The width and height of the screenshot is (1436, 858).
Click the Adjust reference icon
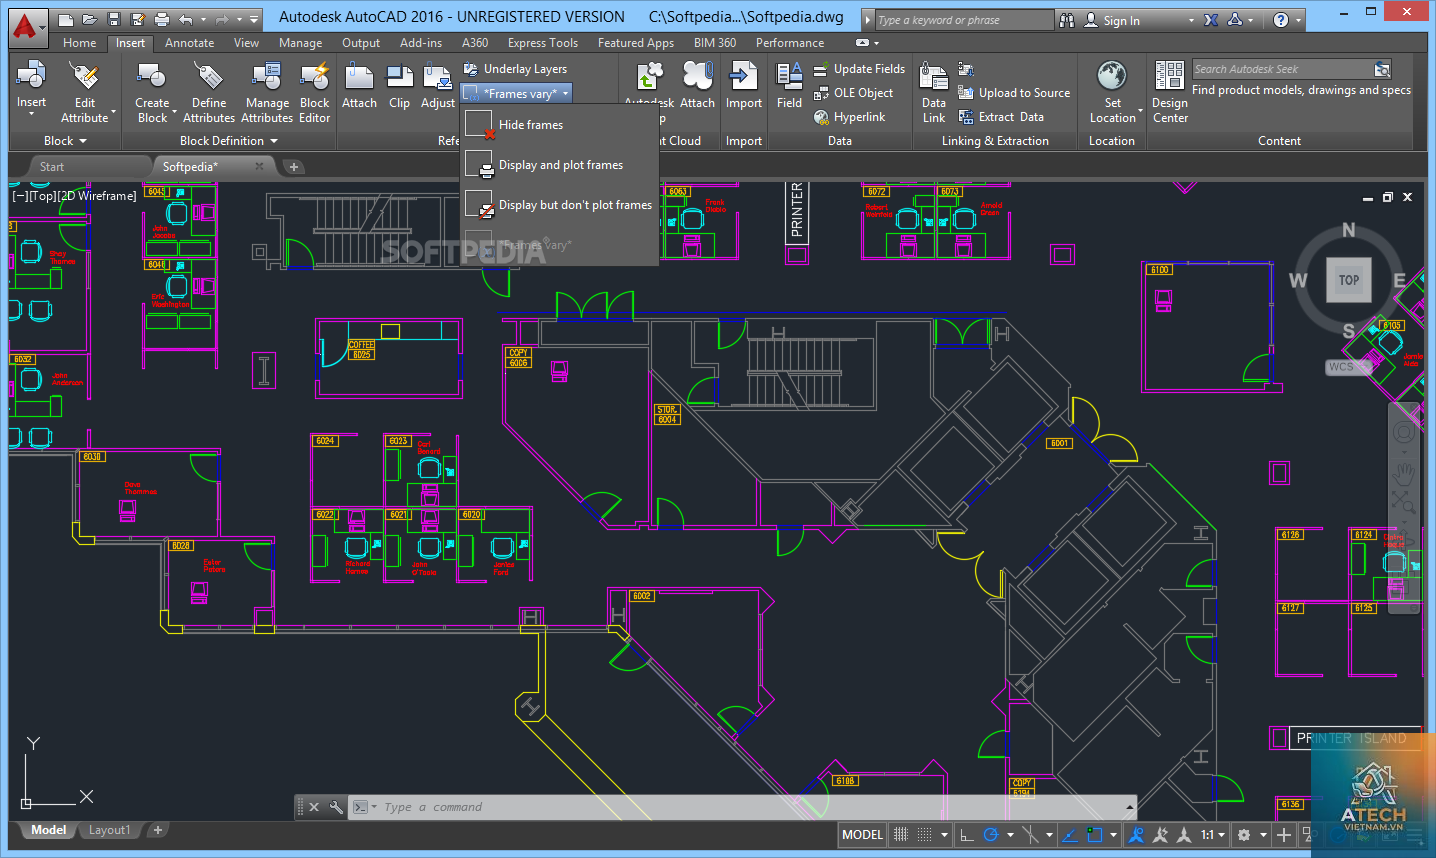pos(438,76)
